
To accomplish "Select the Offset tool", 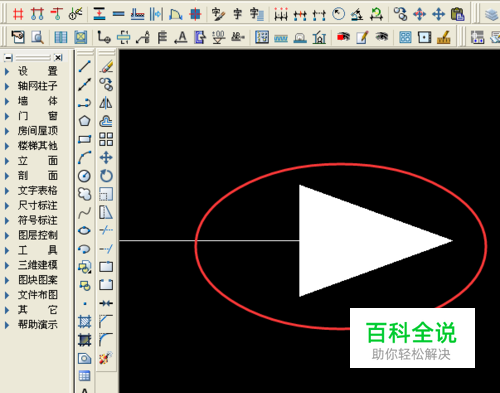I will (x=106, y=121).
